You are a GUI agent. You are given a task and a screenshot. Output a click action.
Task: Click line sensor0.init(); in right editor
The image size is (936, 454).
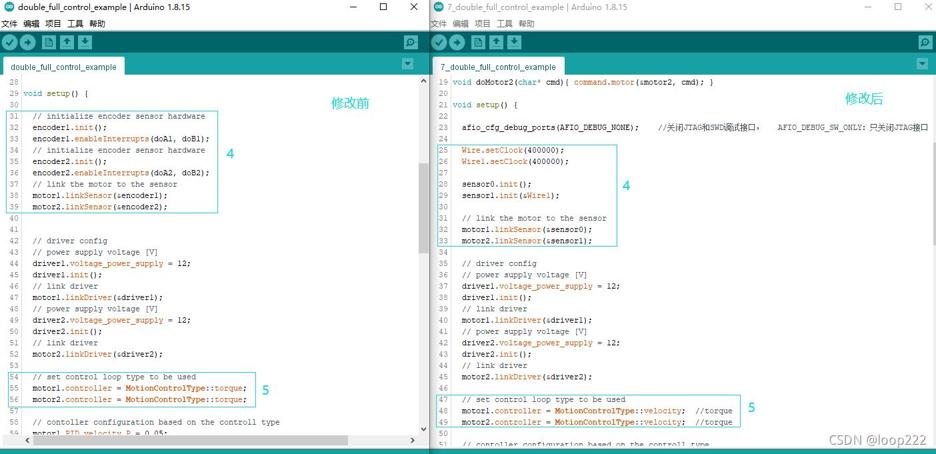coord(496,184)
